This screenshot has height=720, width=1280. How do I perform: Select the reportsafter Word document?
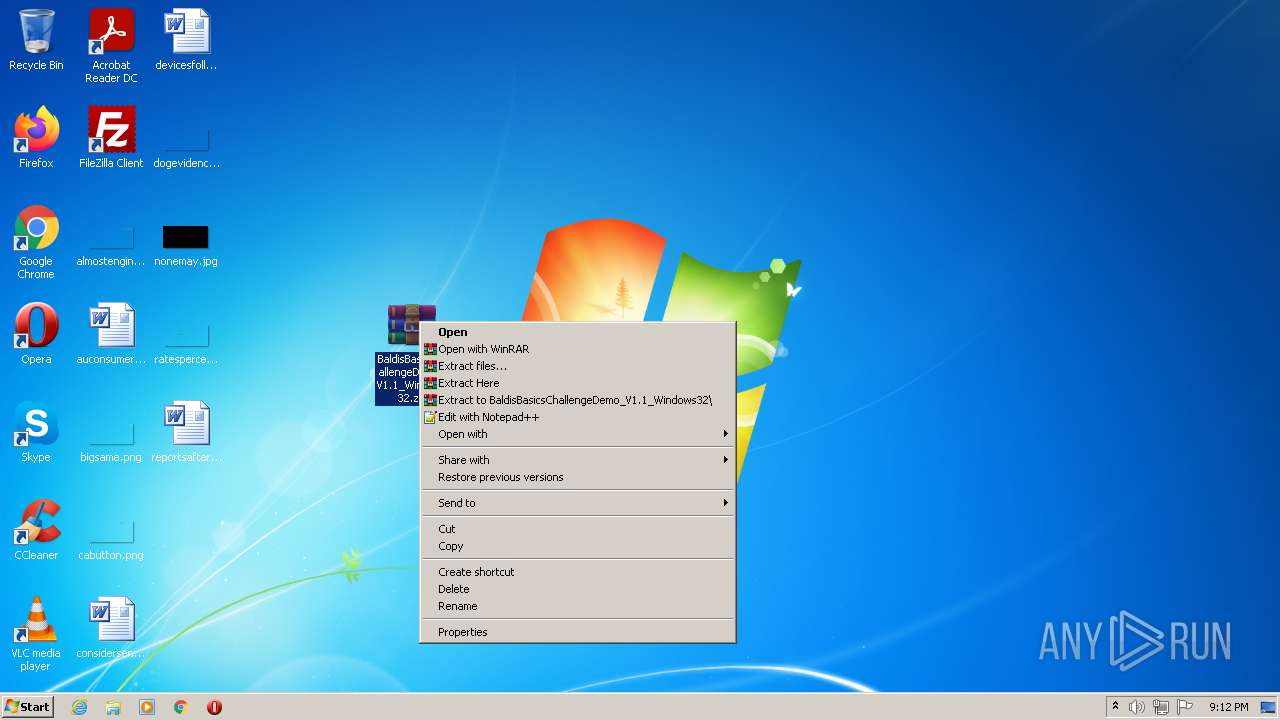pos(186,432)
